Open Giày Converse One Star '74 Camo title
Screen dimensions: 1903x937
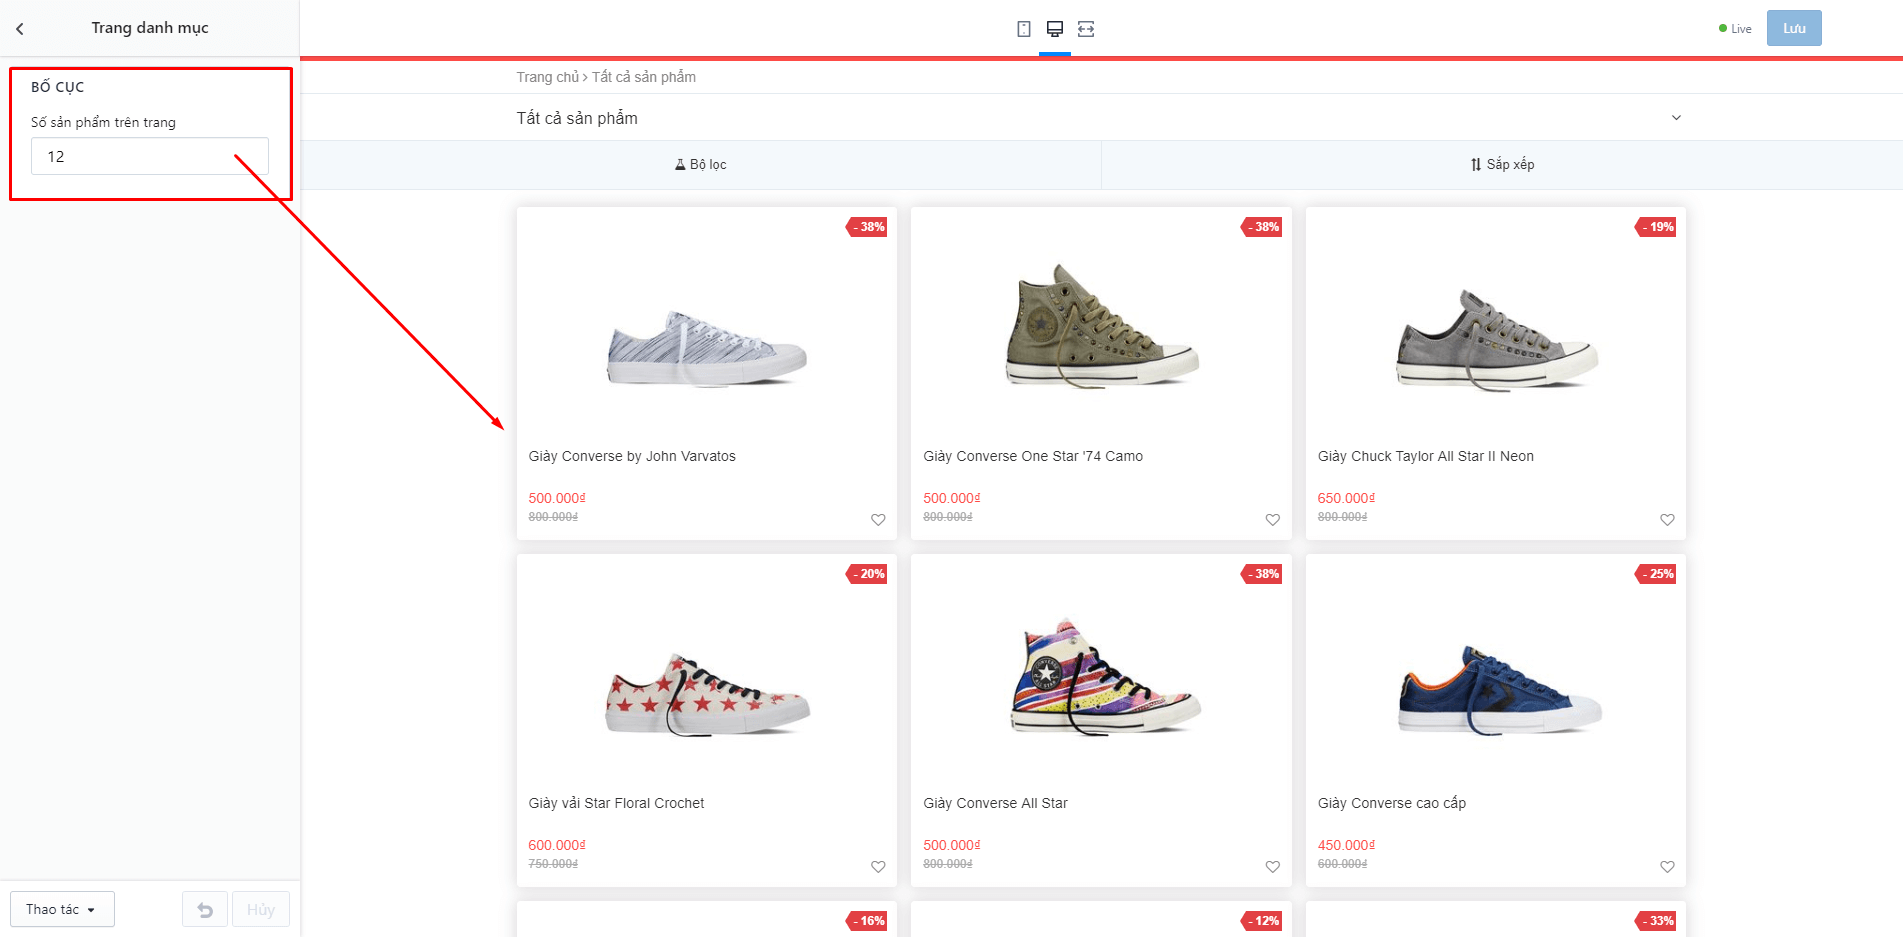click(x=1033, y=456)
